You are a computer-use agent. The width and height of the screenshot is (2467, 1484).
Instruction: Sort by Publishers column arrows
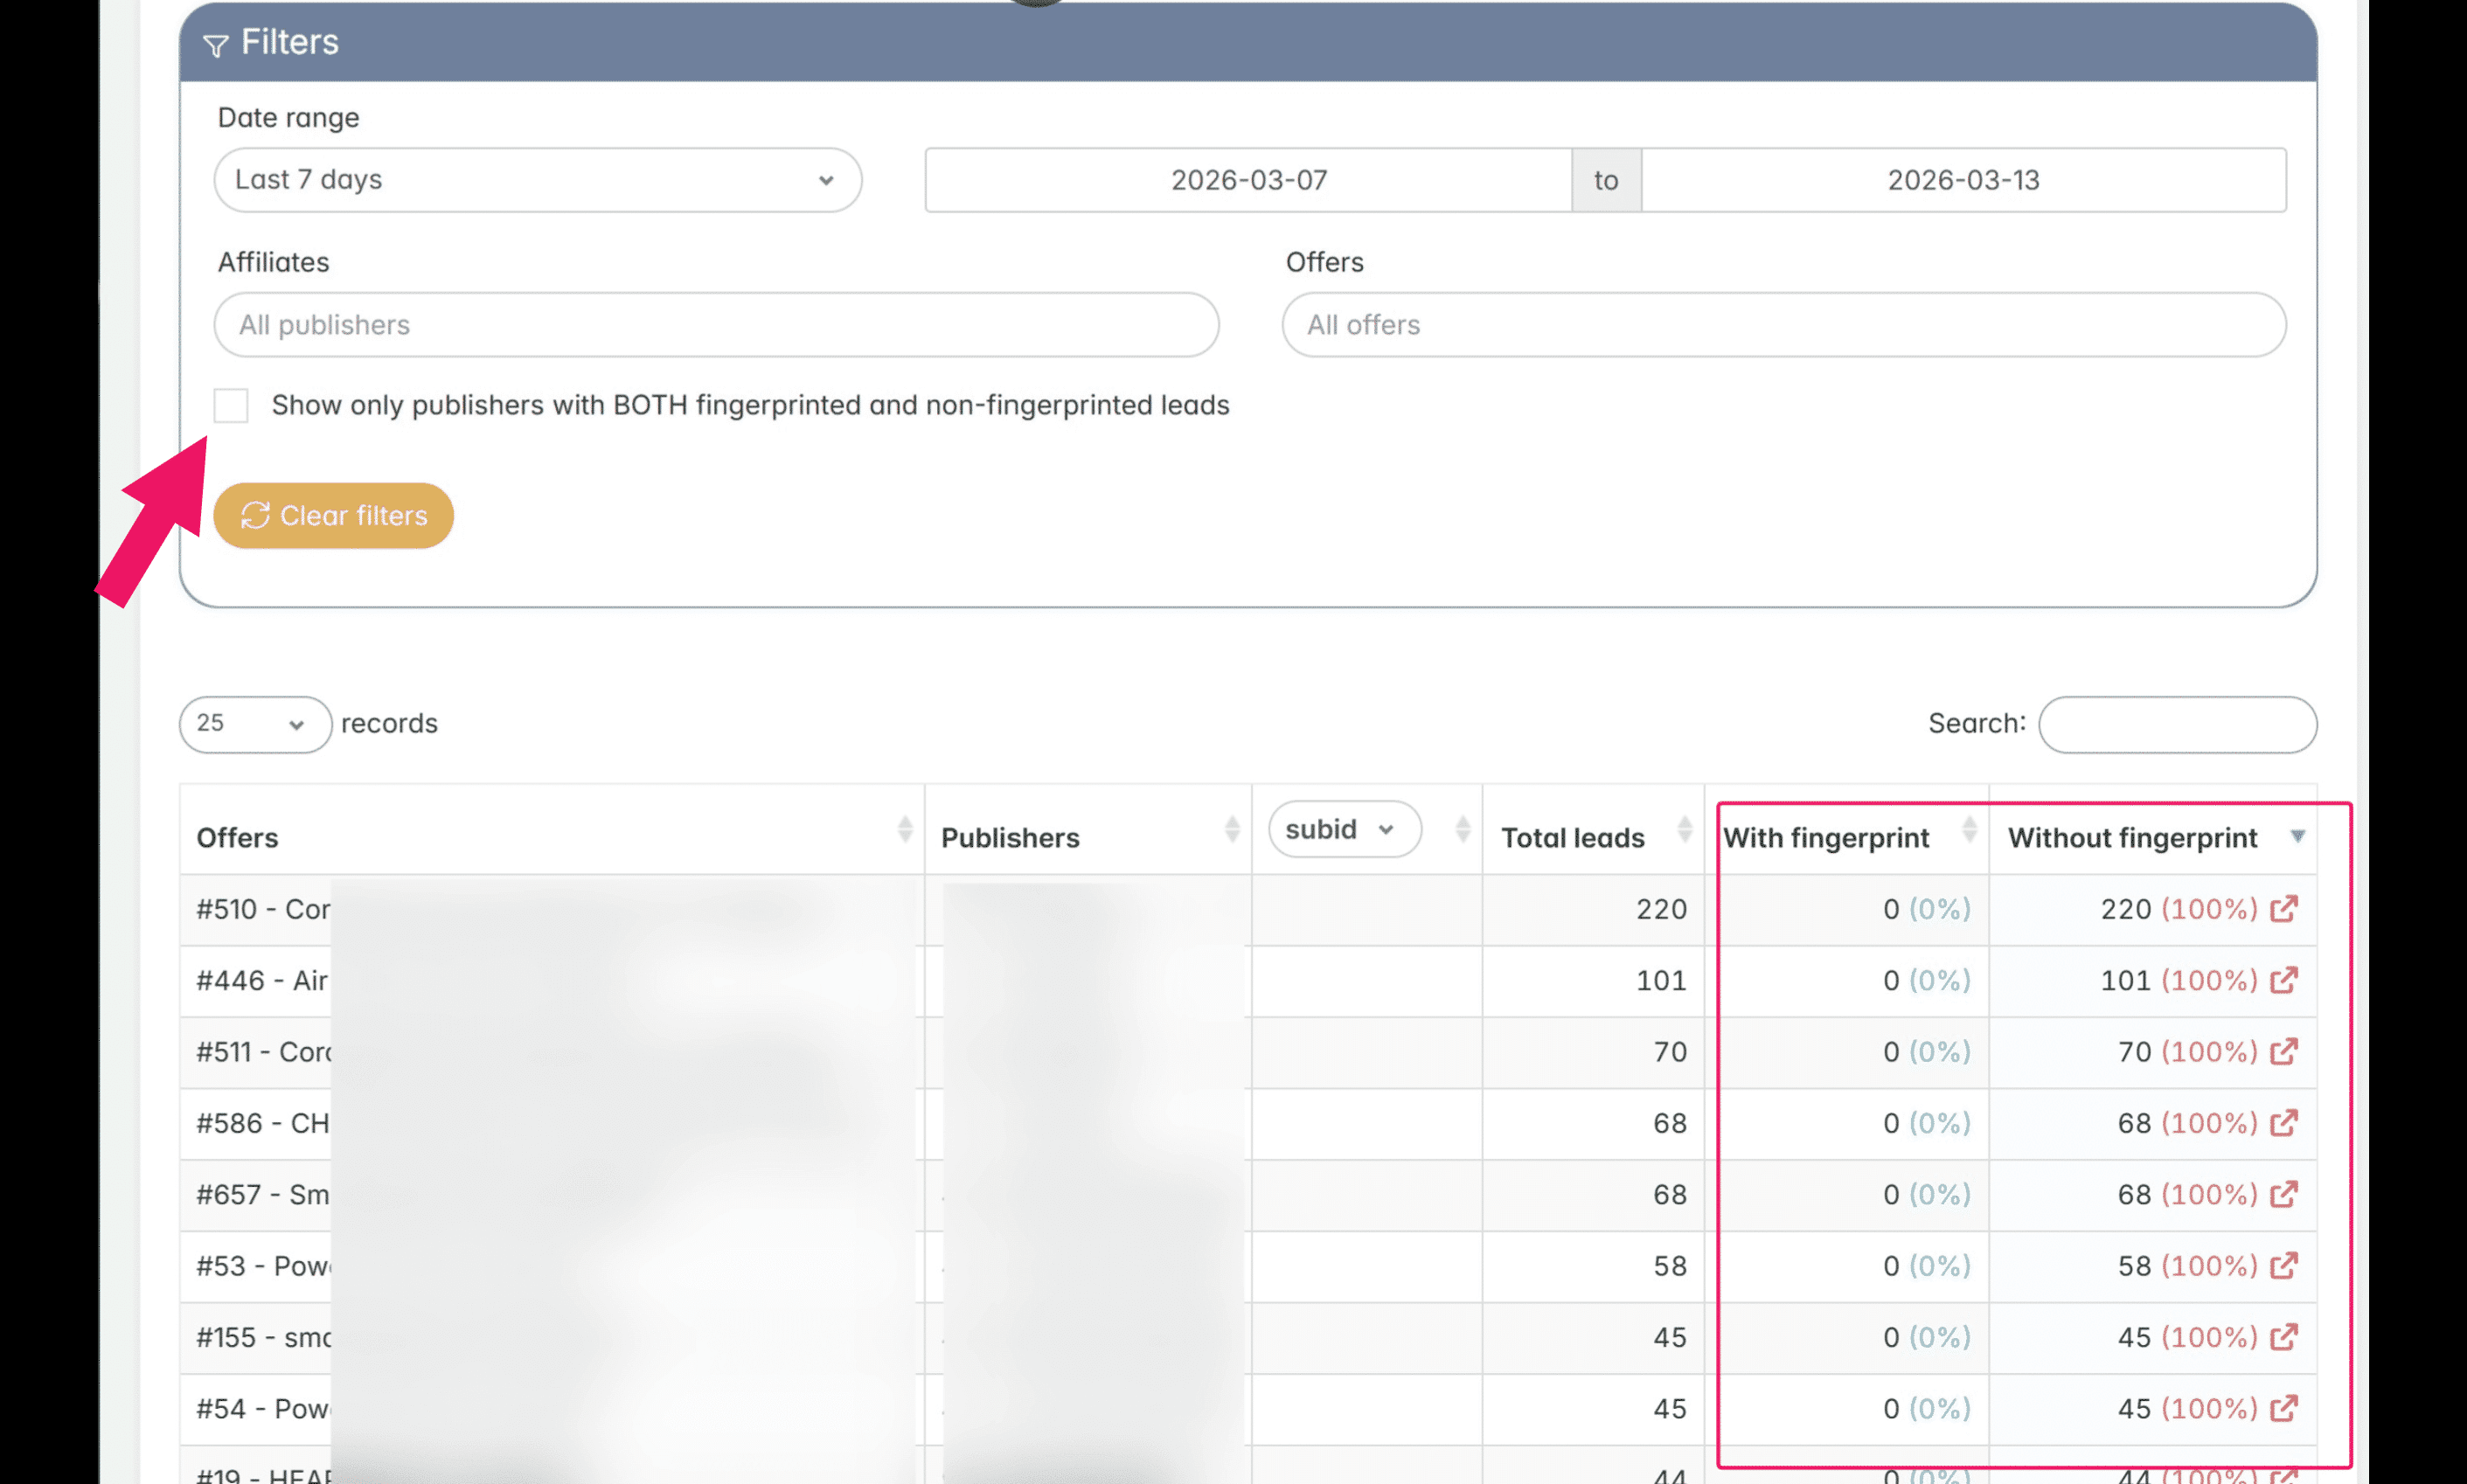[x=1232, y=830]
